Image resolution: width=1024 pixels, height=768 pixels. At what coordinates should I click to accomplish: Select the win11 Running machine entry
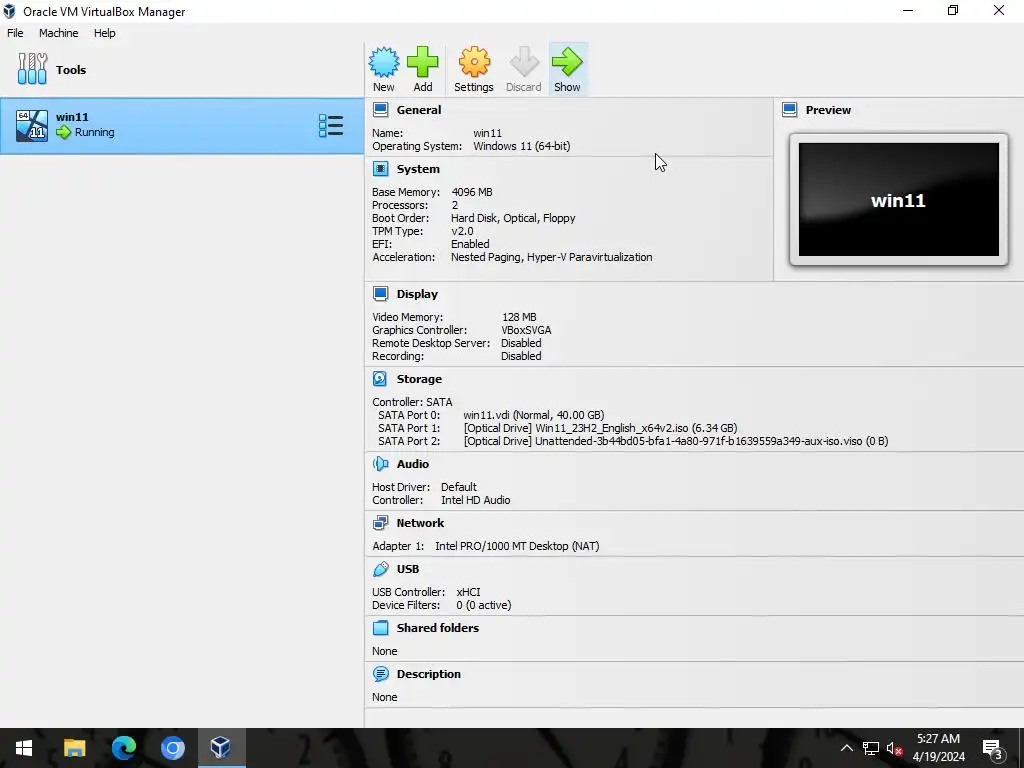[182, 126]
